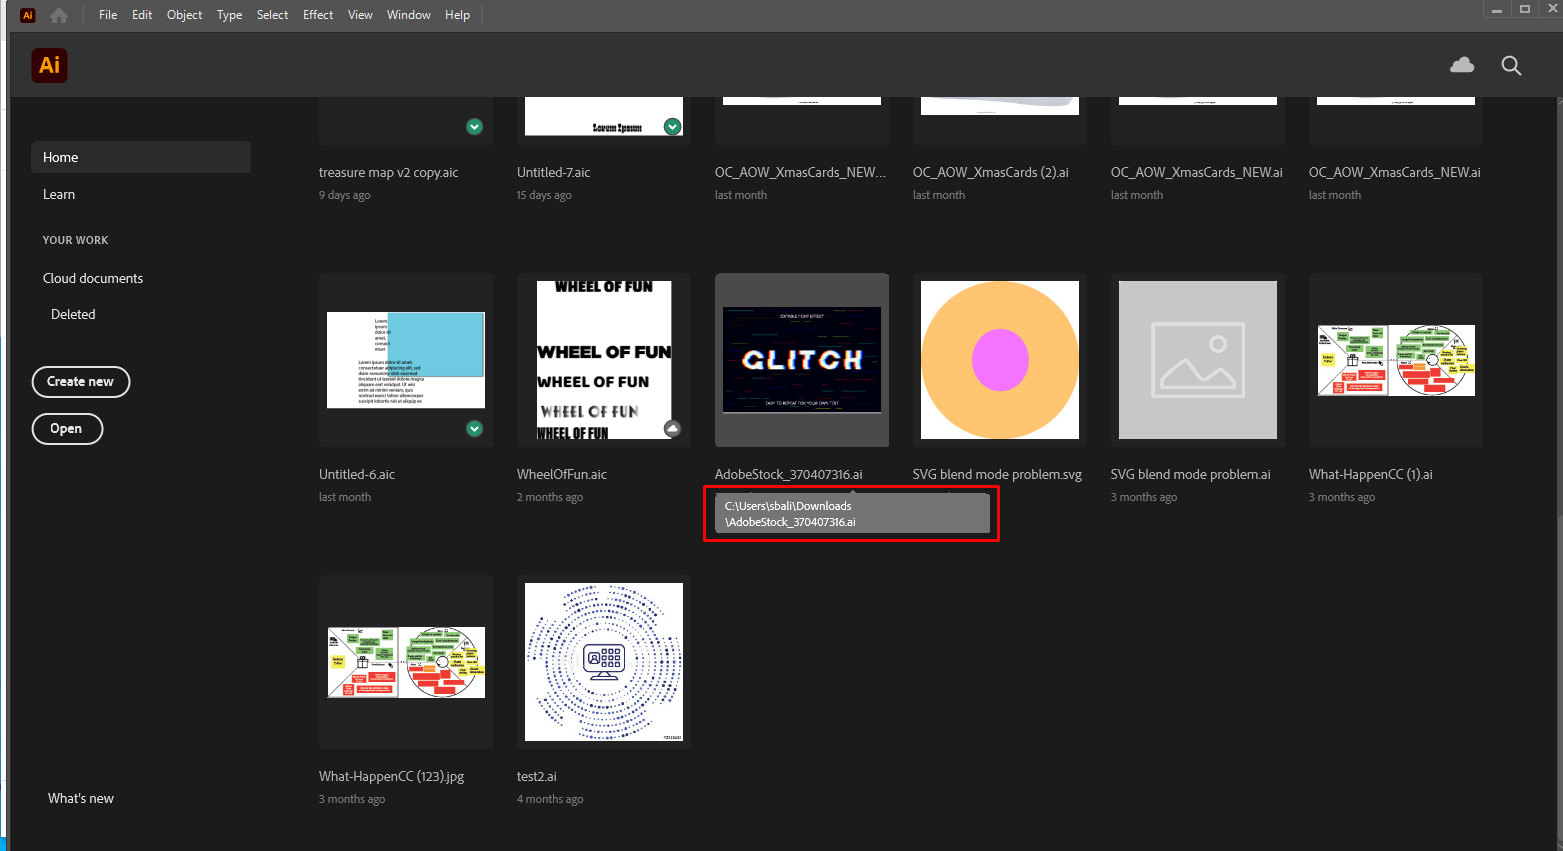Click the Illustrator logo icon
This screenshot has height=851, width=1563.
click(49, 64)
